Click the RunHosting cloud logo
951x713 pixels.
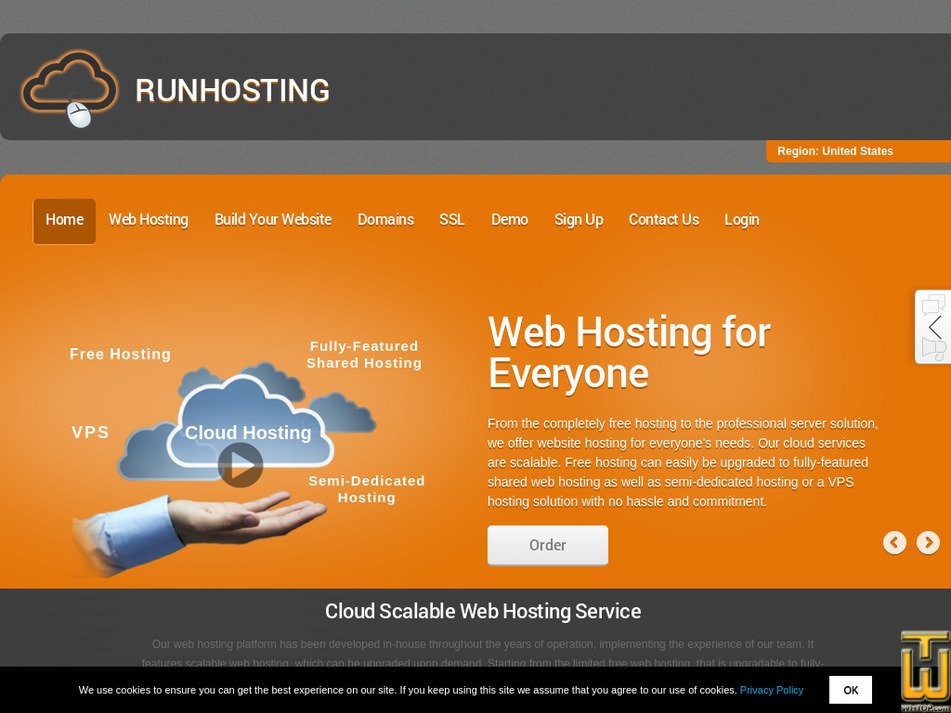70,88
